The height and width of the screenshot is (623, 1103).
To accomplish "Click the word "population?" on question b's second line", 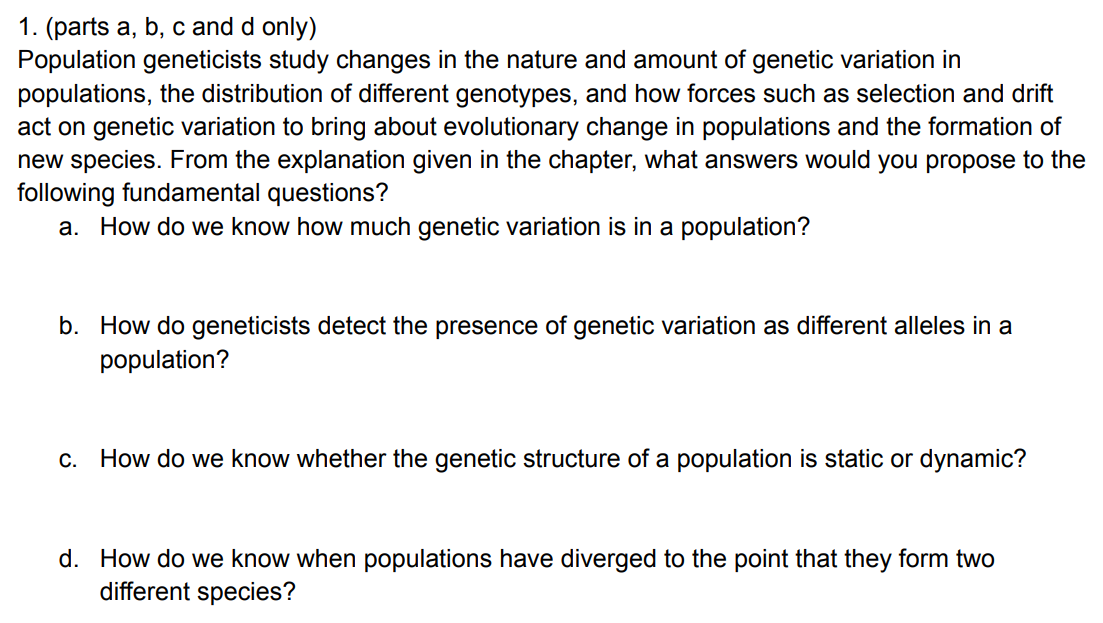I will click(164, 360).
